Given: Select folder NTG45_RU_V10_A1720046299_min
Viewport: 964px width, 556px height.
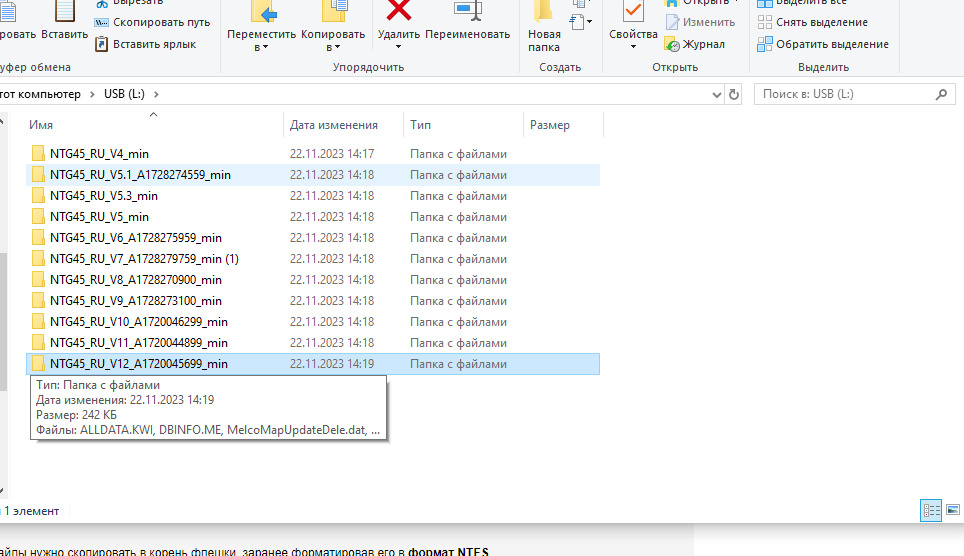Looking at the screenshot, I should (138, 322).
